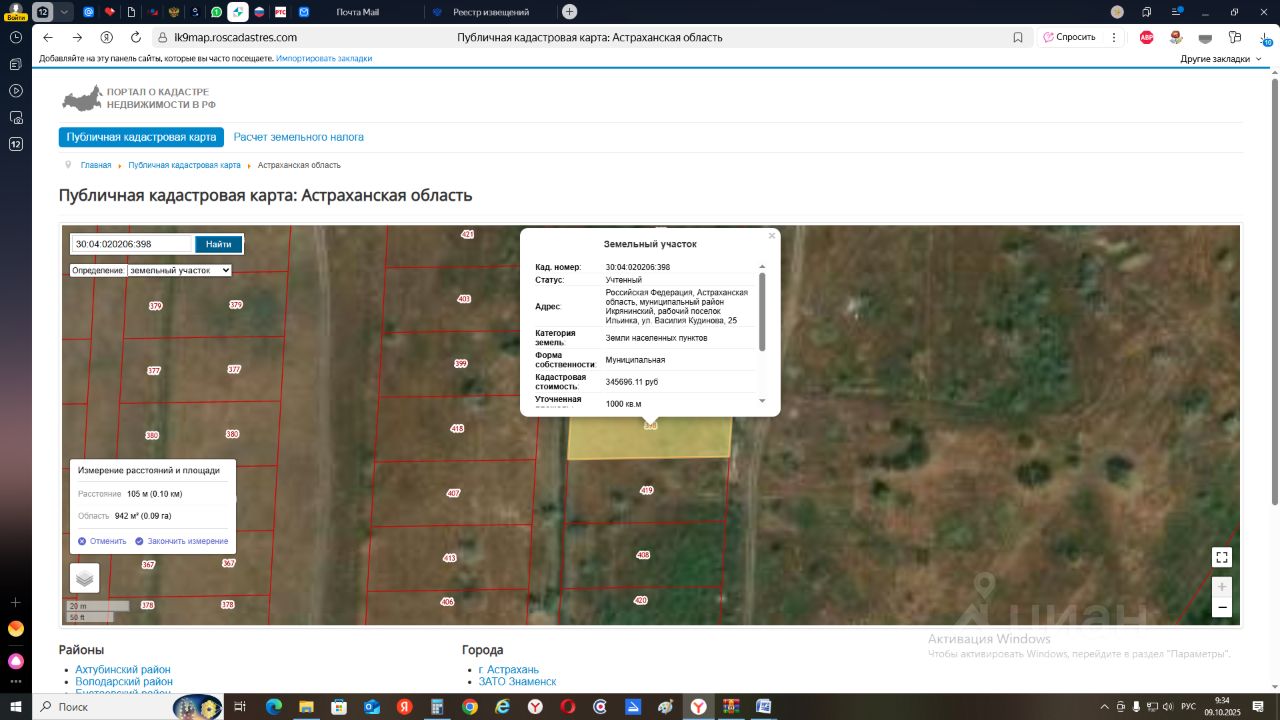The width and height of the screenshot is (1280, 720).
Task: Open the Yandex home button in toolbar
Action: coord(107,37)
